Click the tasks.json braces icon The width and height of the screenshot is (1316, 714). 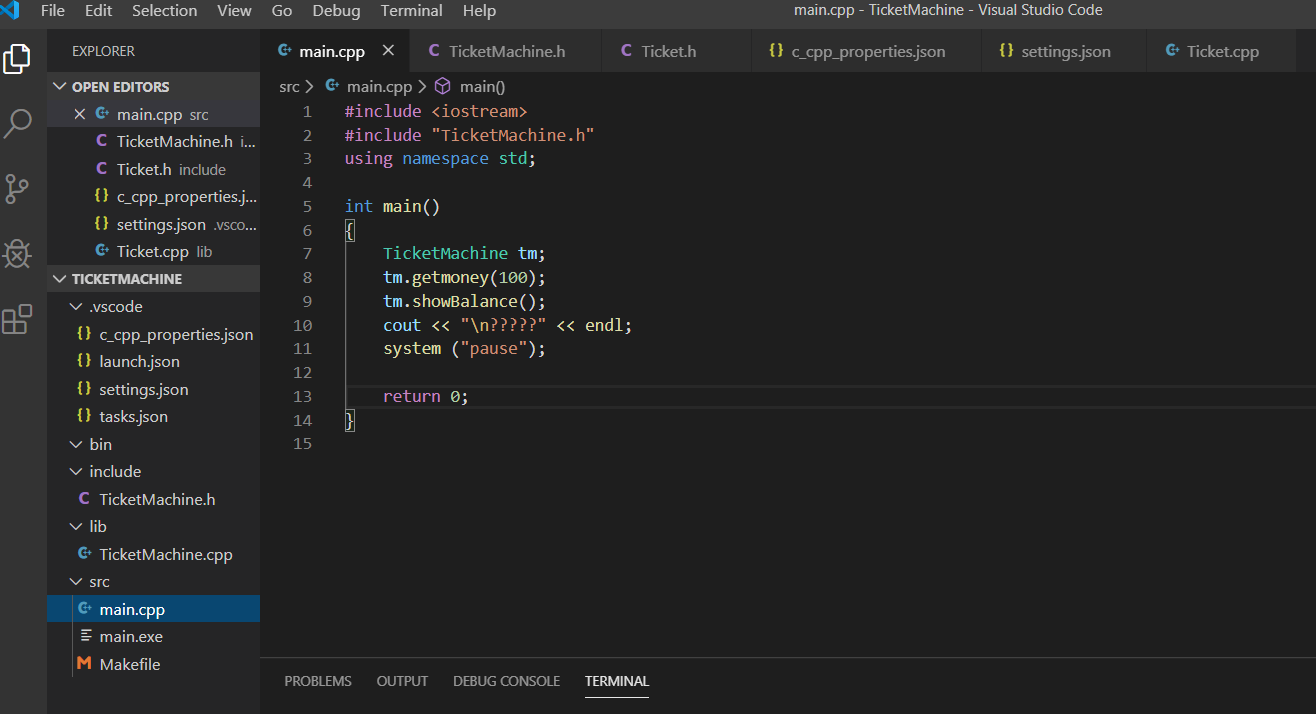pos(84,416)
